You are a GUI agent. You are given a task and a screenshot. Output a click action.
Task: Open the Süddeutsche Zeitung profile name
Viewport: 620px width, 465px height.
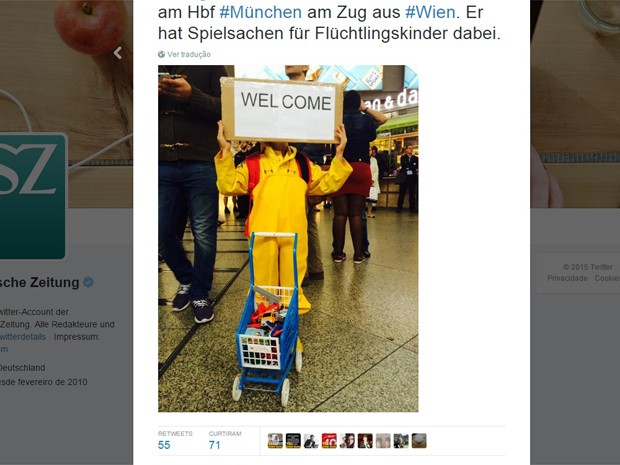(x=40, y=282)
